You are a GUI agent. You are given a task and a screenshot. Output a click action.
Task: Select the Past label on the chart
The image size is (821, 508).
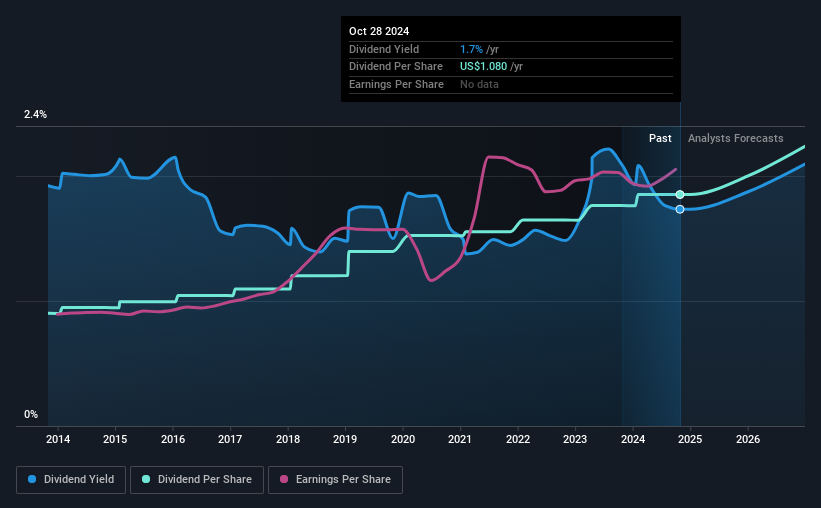click(660, 138)
